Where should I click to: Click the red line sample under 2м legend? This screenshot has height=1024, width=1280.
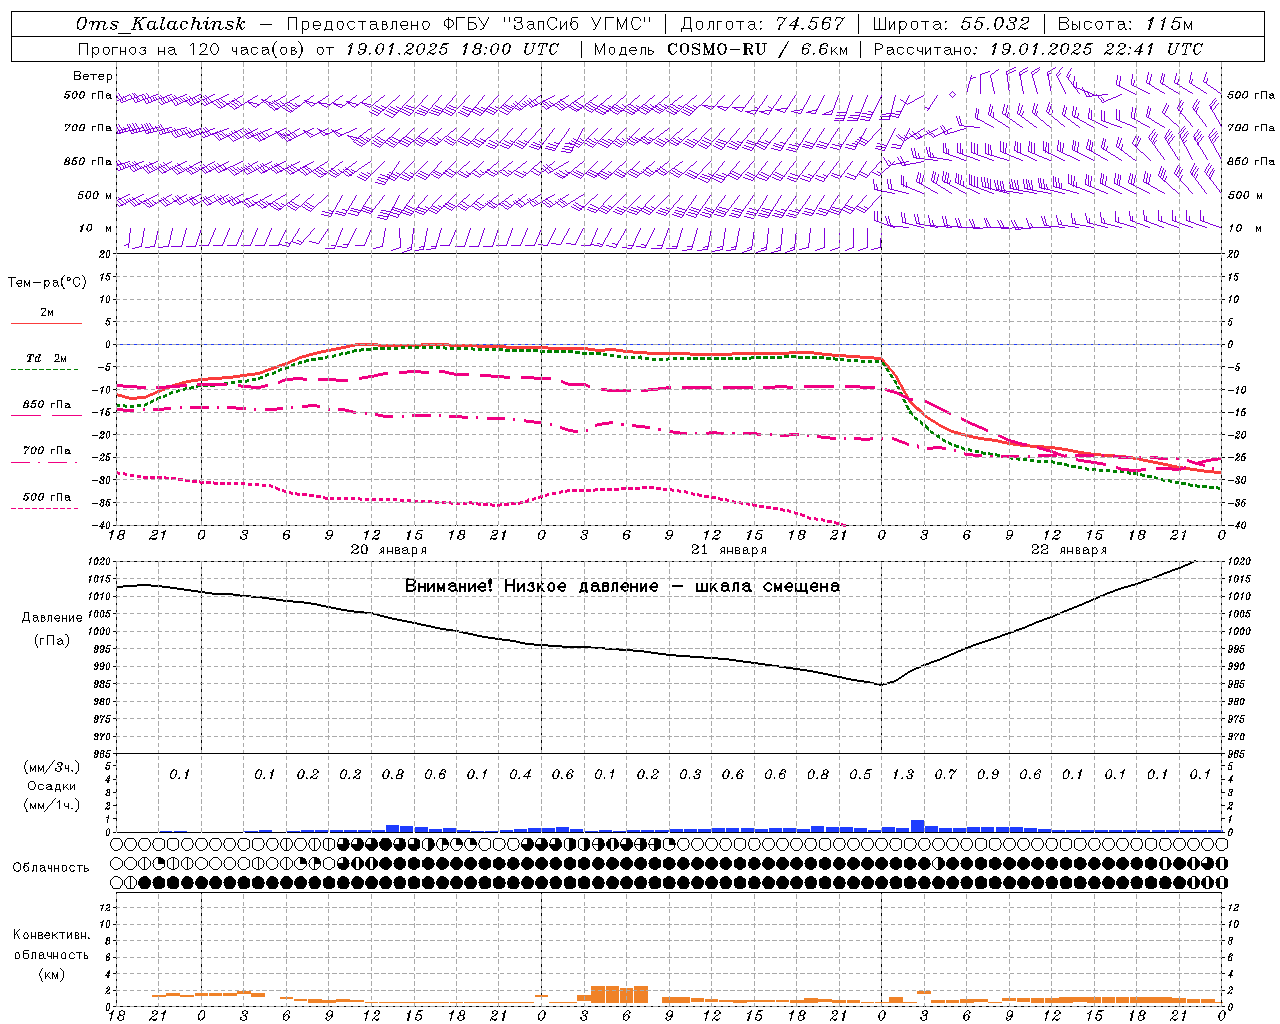(x=46, y=323)
